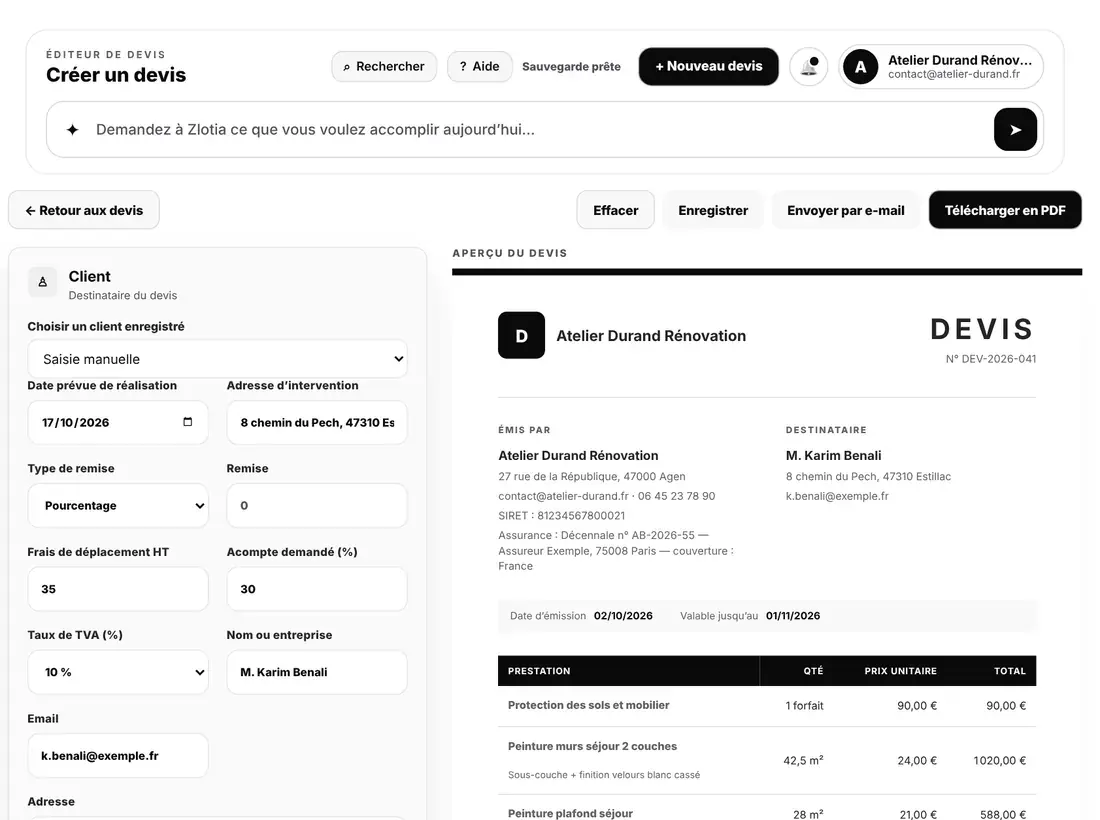Image resolution: width=1100 pixels, height=820 pixels.
Task: Download quote with Télécharger en PDF
Action: pyautogui.click(x=1005, y=210)
